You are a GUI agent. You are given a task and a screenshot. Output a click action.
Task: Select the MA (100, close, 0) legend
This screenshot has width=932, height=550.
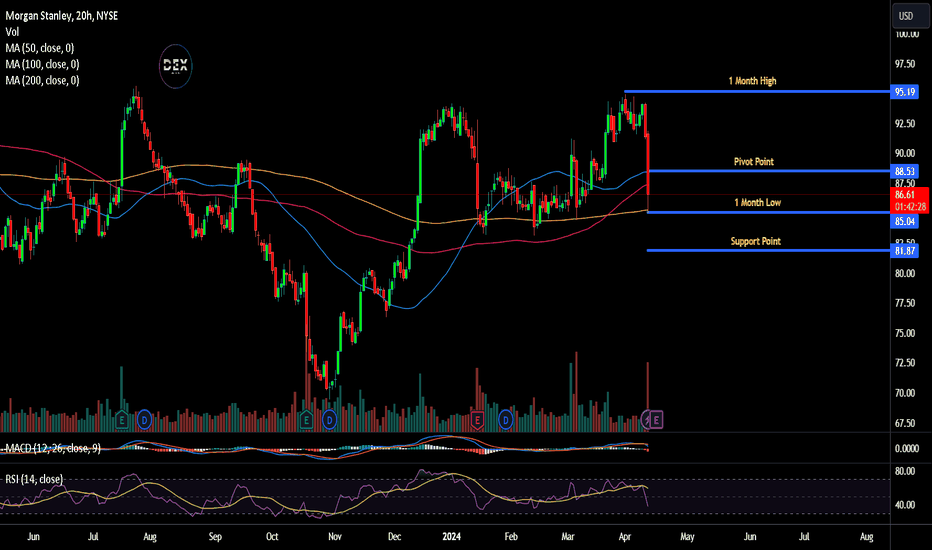pos(42,64)
